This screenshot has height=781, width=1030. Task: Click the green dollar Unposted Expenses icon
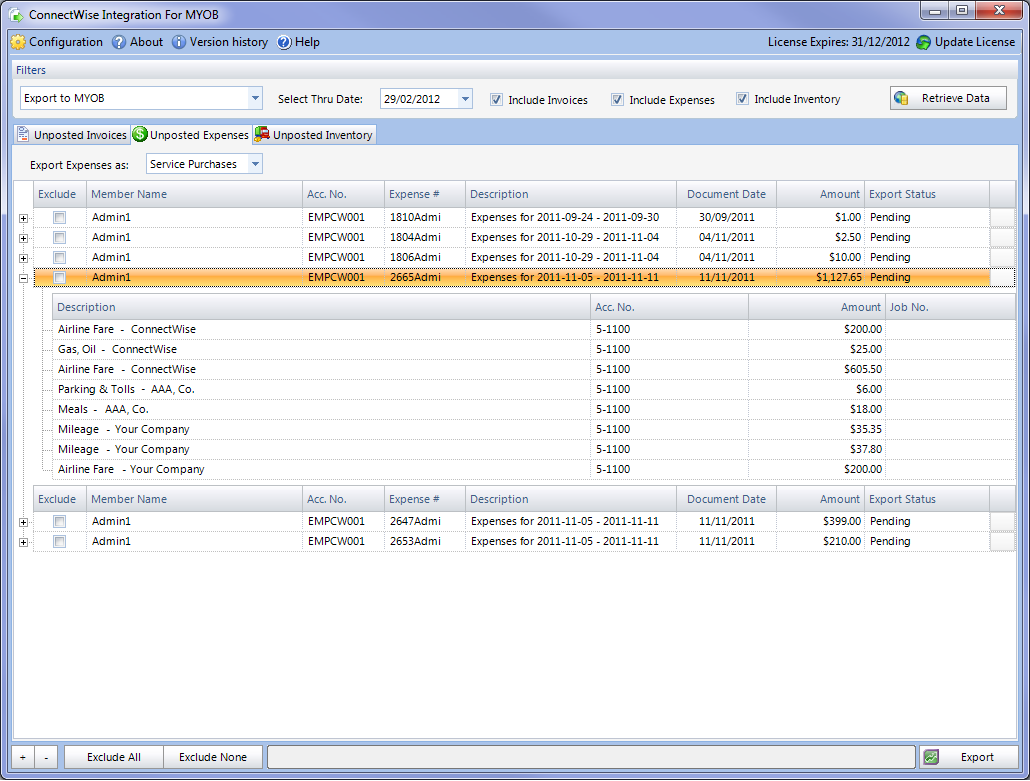140,134
